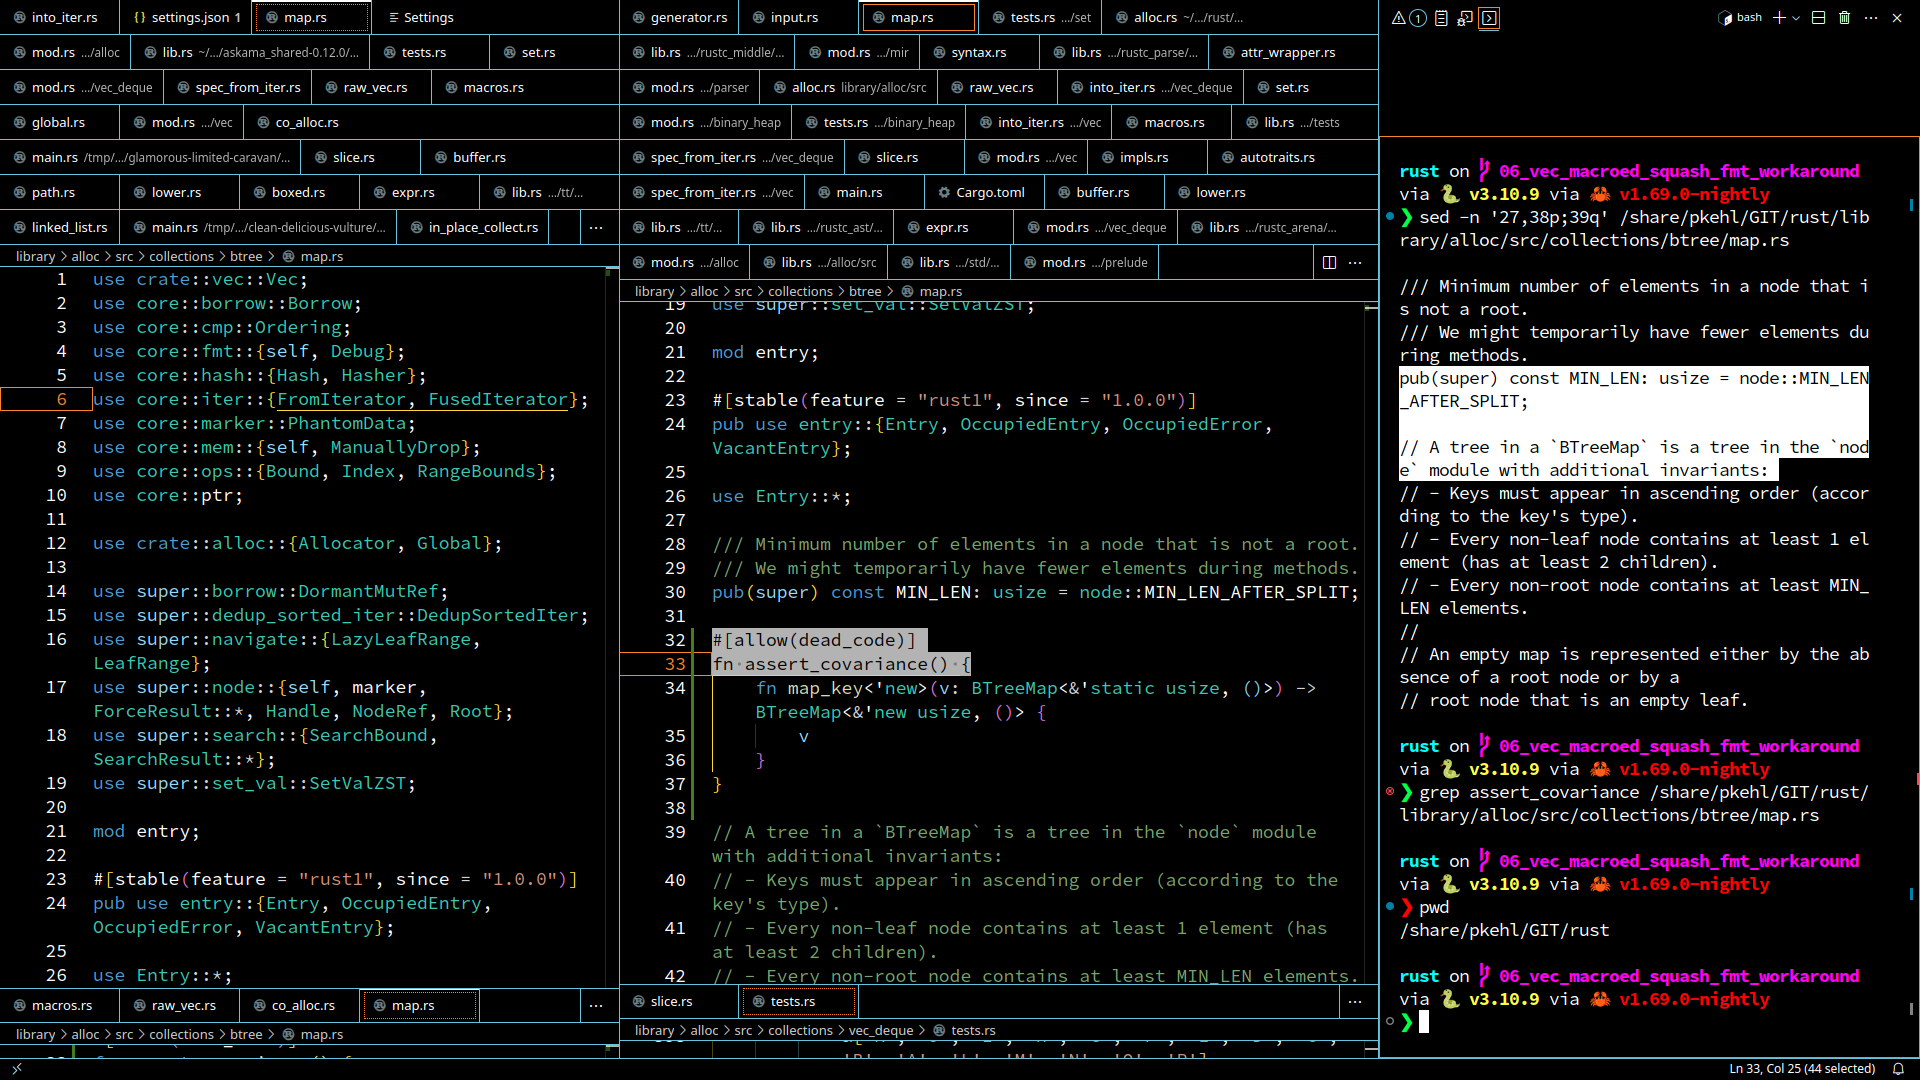Open path.rs tab
The width and height of the screenshot is (1920, 1080).
(60, 192)
